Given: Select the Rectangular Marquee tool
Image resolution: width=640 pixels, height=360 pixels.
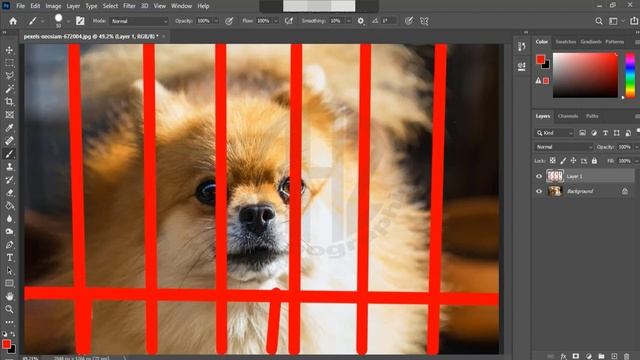Looking at the screenshot, I should click(9, 63).
